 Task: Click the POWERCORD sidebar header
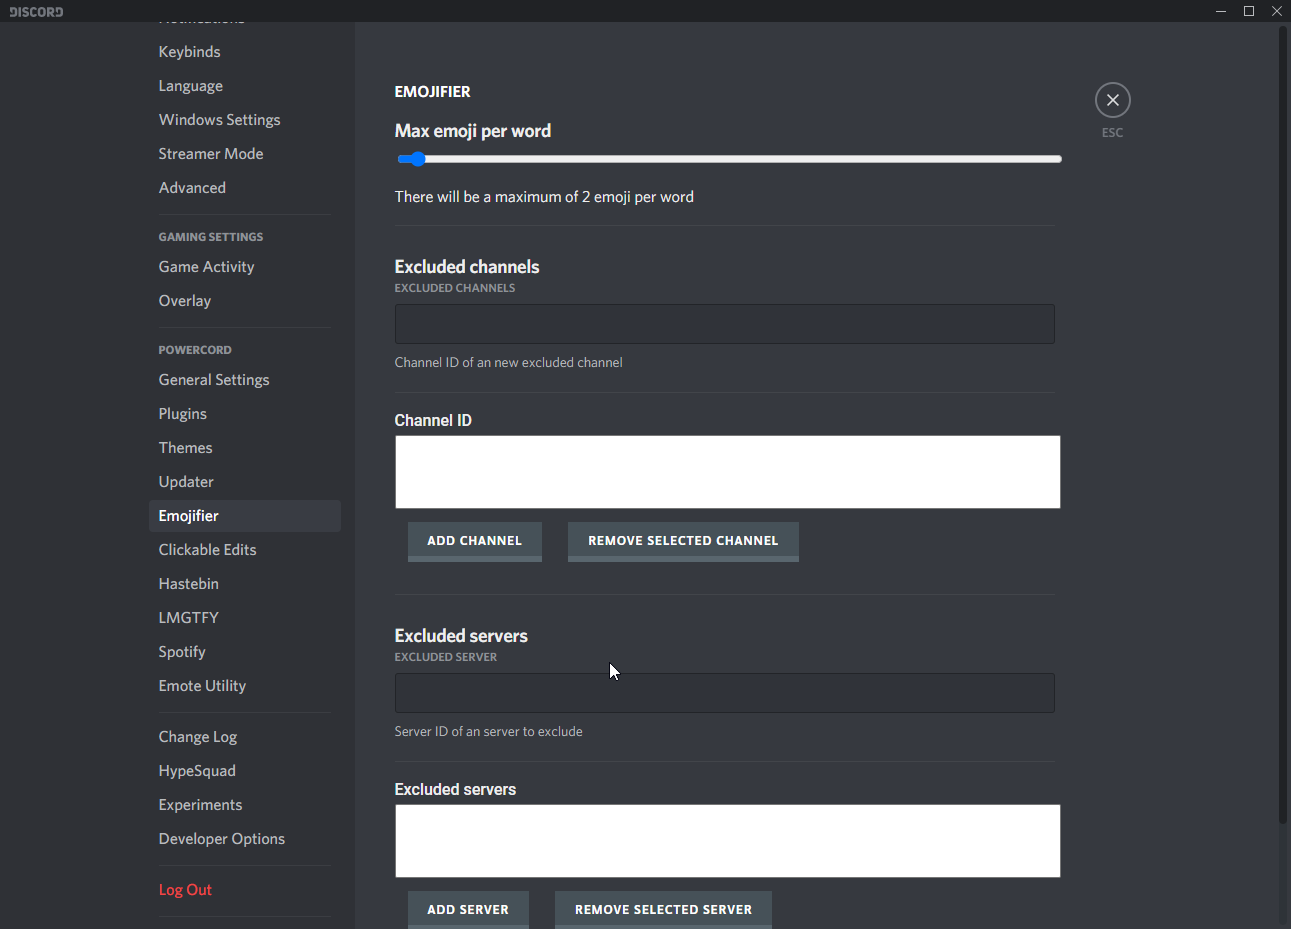[195, 350]
